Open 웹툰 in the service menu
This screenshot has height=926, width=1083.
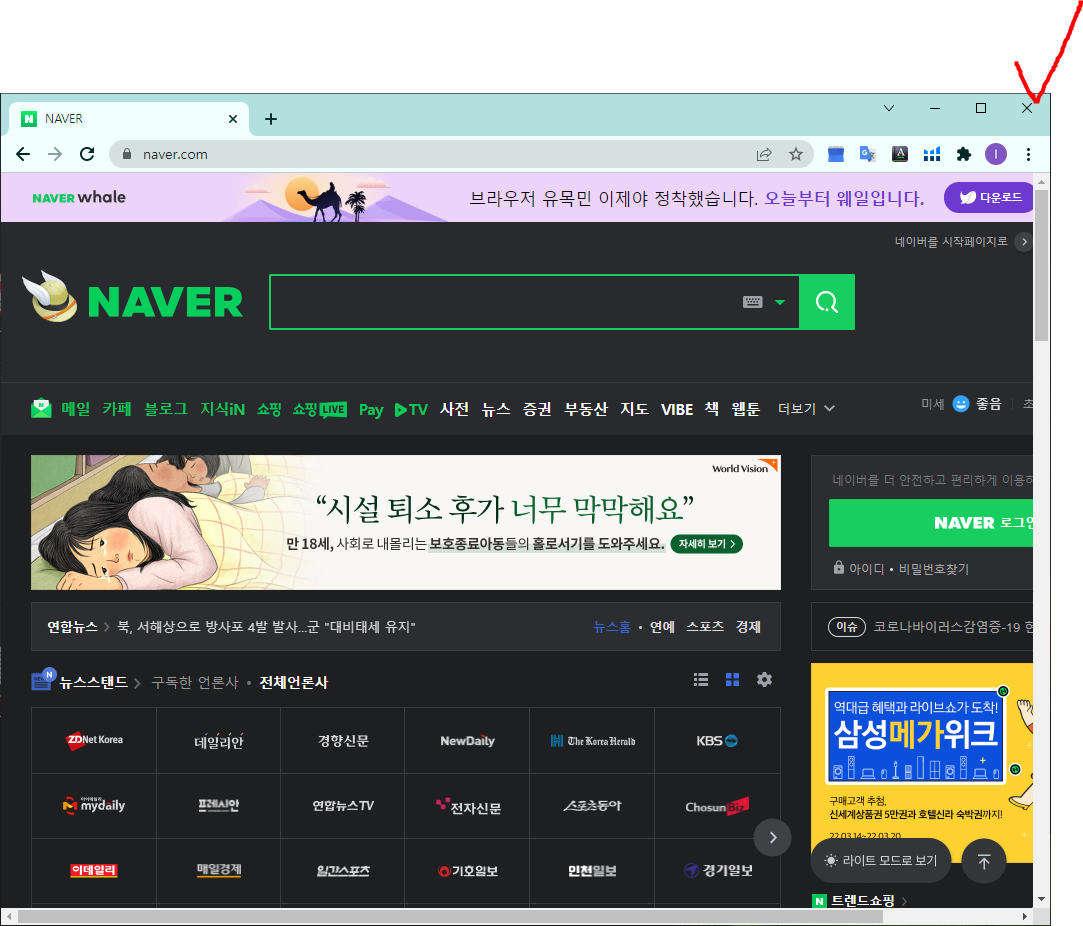746,409
